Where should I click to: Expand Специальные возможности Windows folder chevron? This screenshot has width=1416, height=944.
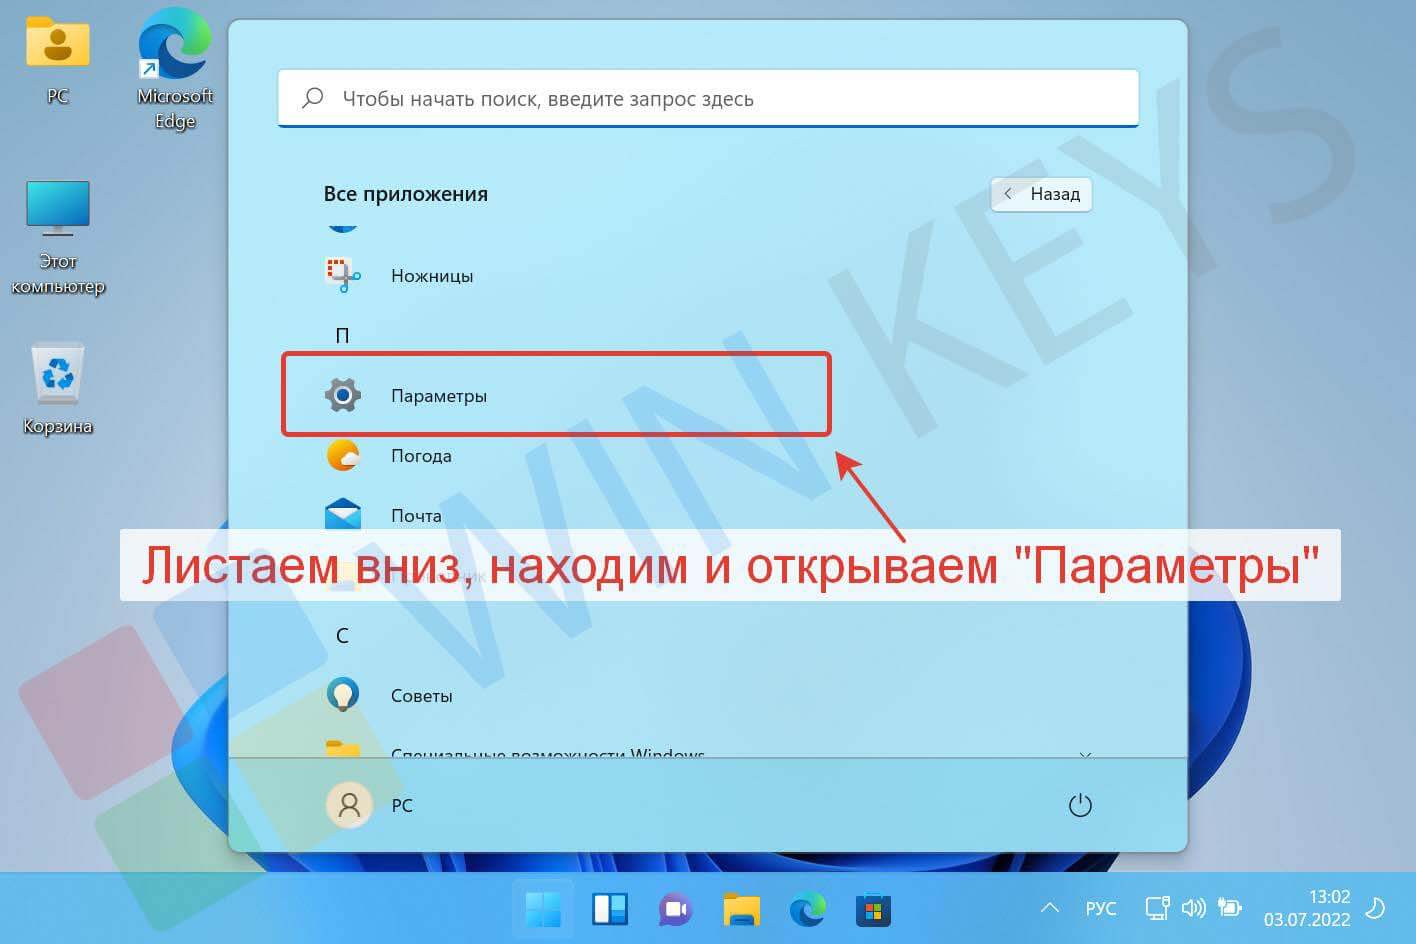(1085, 753)
